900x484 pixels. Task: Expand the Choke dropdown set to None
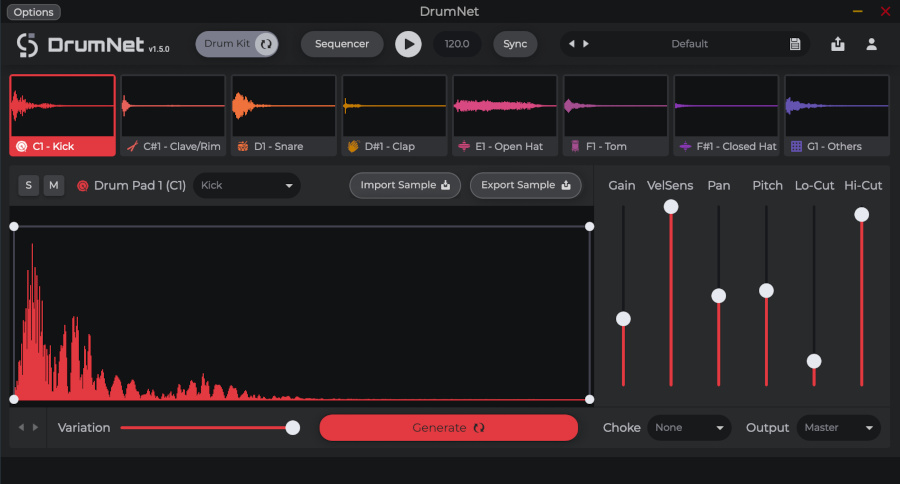point(690,427)
